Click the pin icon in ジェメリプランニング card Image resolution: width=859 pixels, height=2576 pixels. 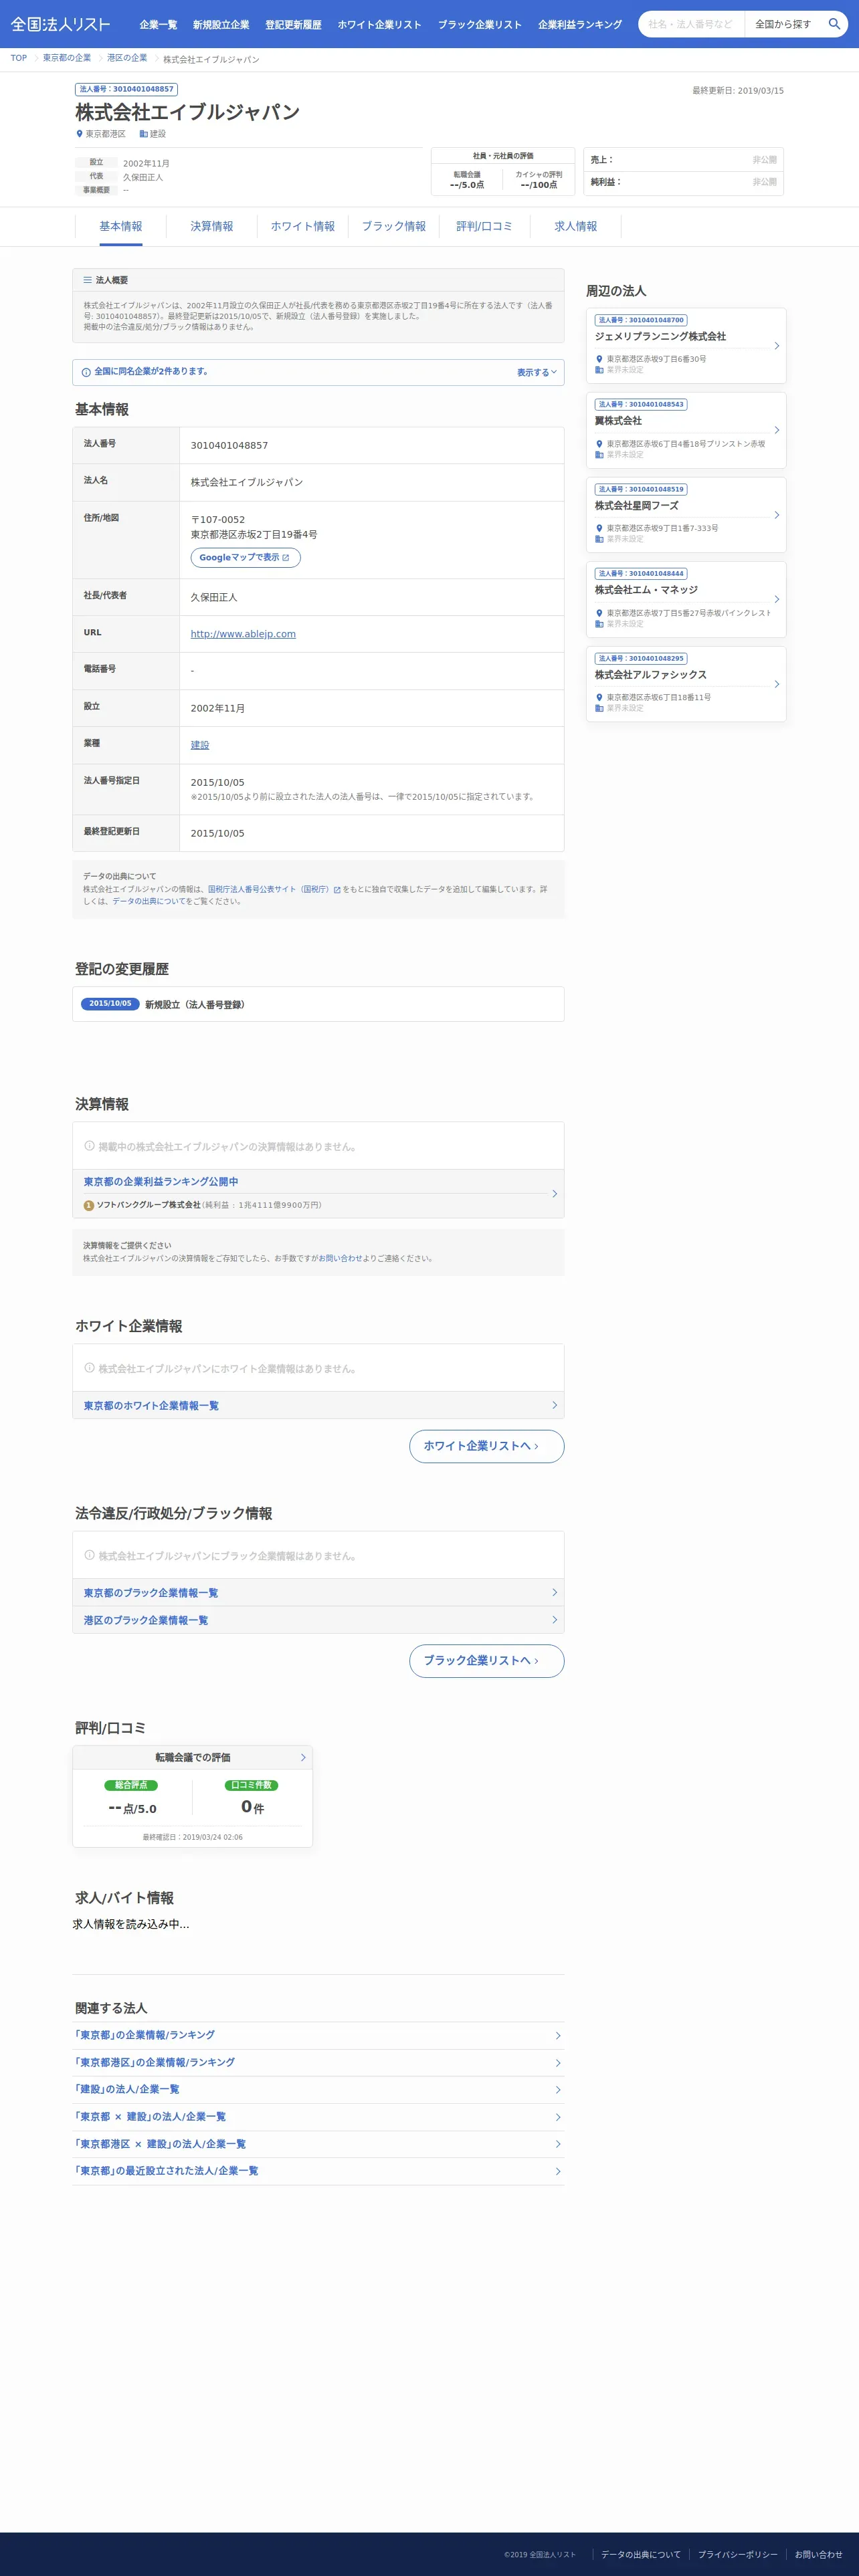coord(600,359)
